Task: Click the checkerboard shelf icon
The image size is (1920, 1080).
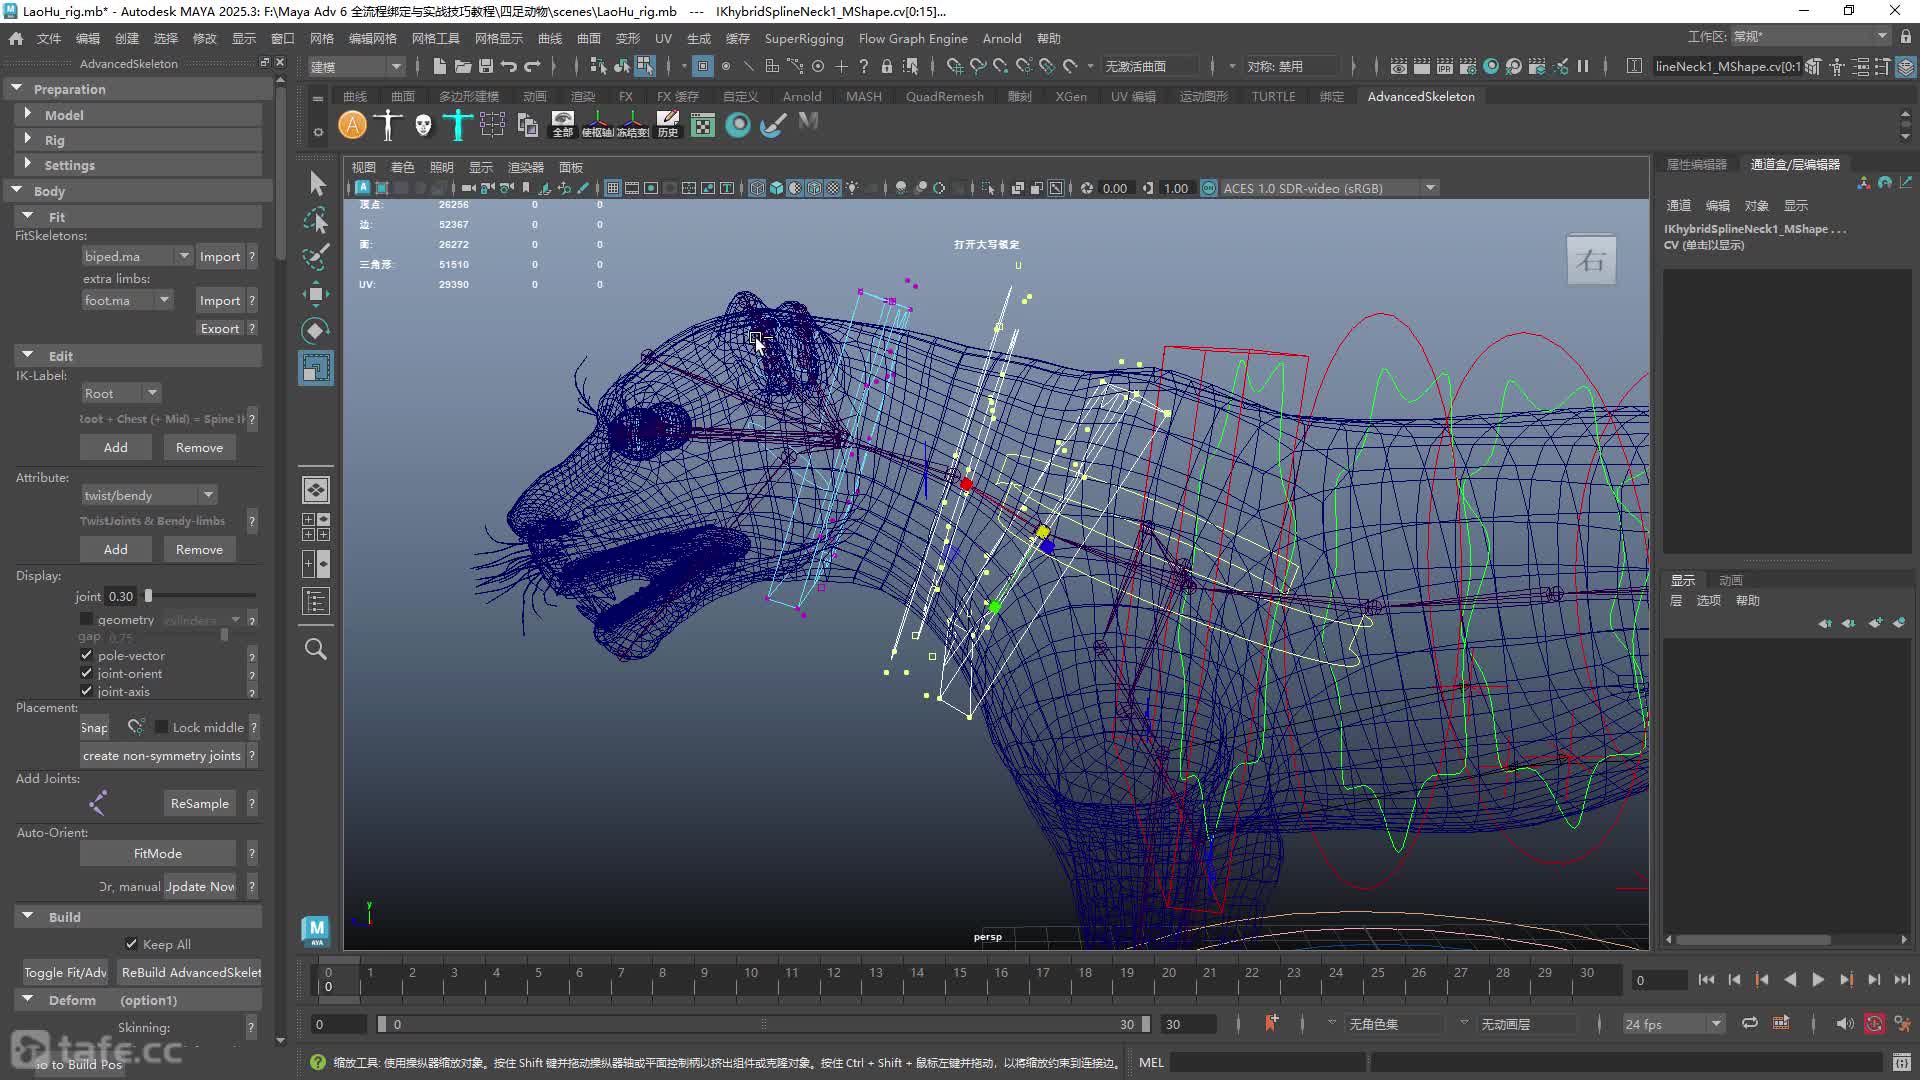Action: tap(703, 125)
